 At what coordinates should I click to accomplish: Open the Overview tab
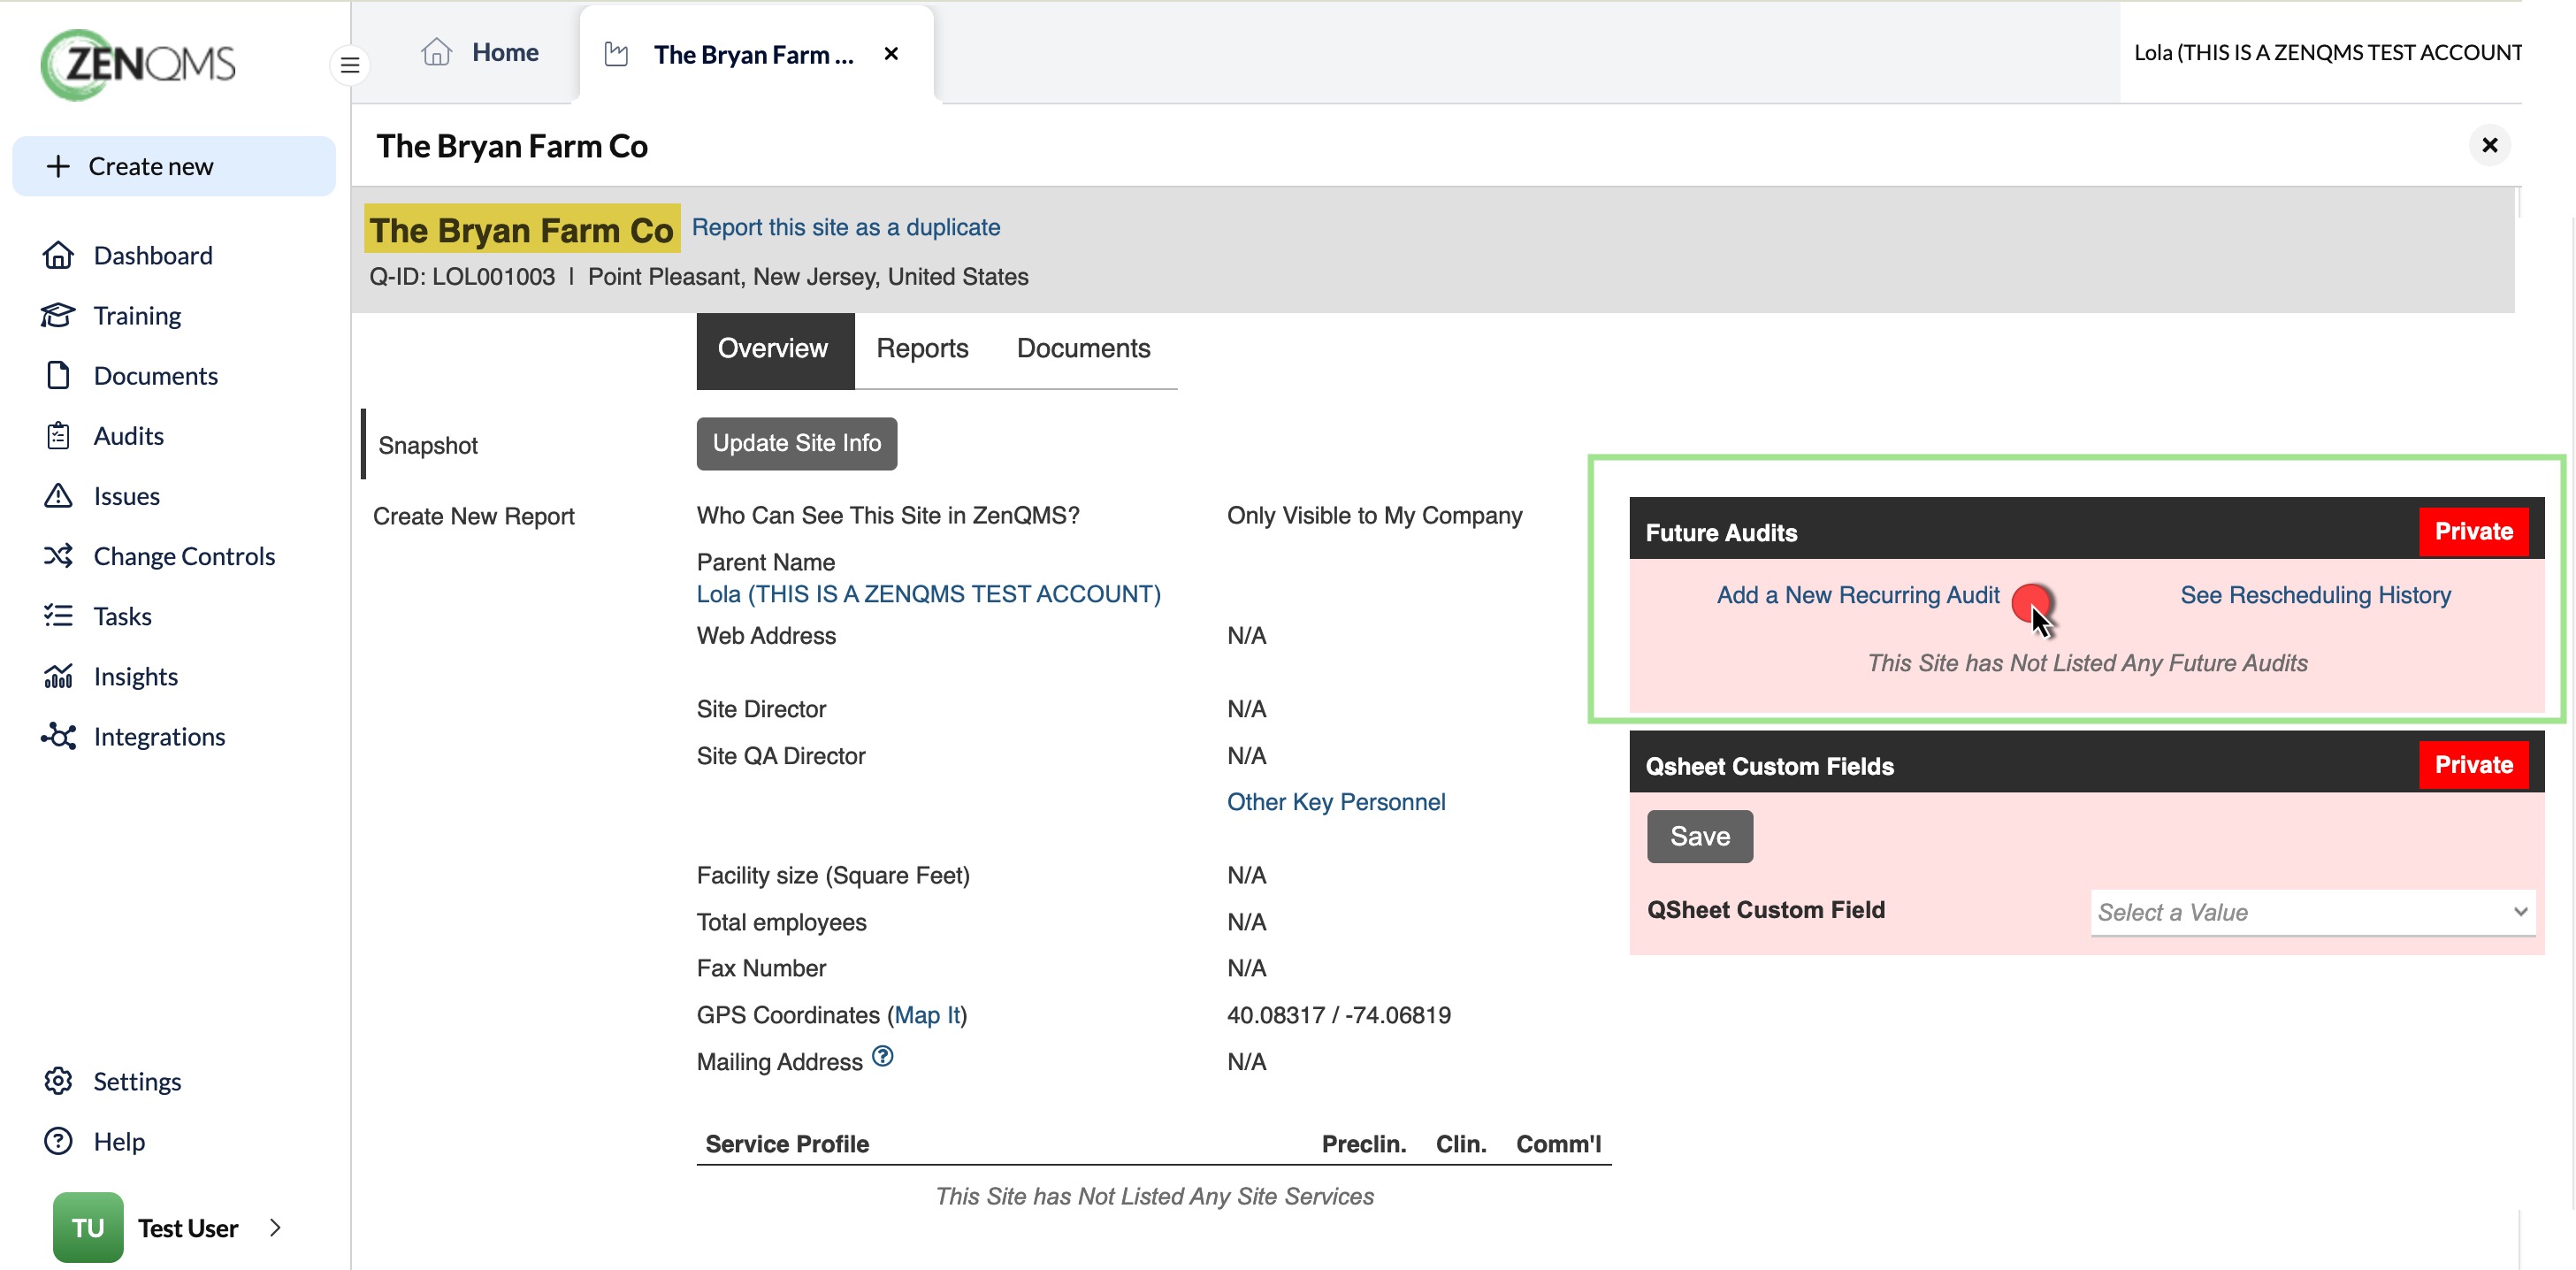tap(774, 349)
